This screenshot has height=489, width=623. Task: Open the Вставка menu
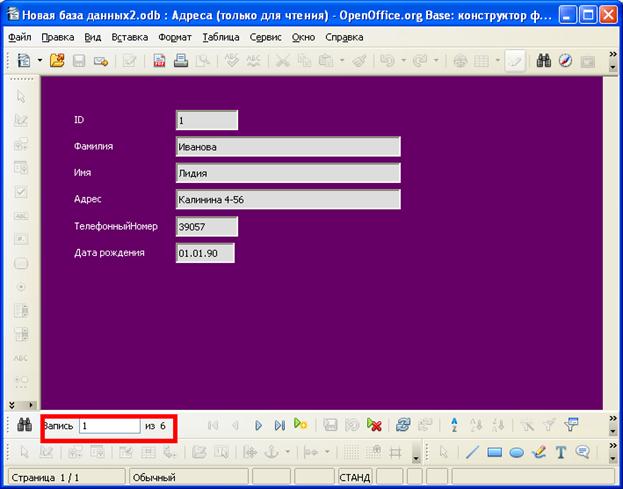click(130, 37)
